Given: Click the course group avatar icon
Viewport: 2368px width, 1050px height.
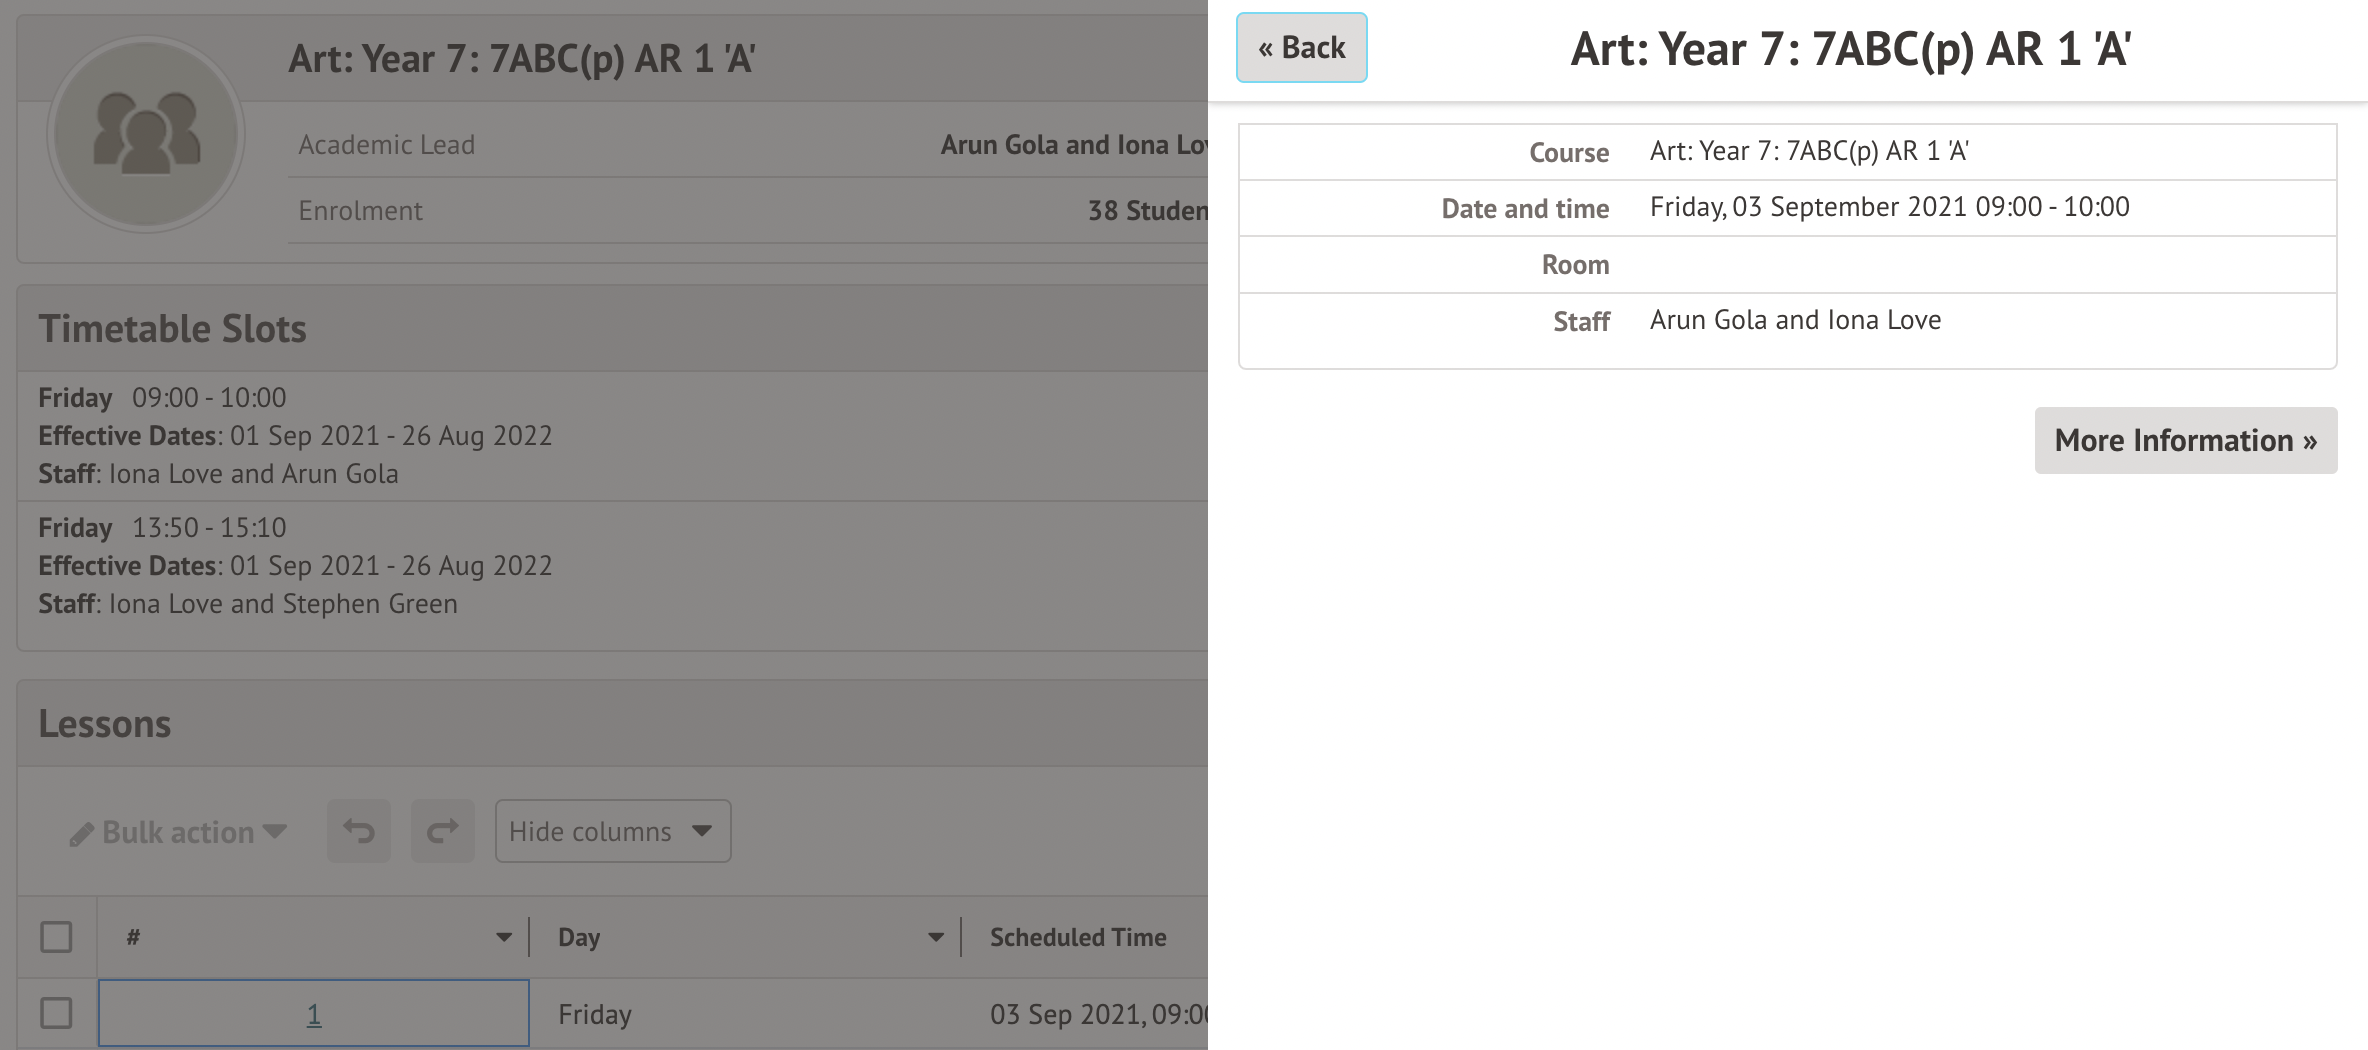Looking at the screenshot, I should 146,134.
